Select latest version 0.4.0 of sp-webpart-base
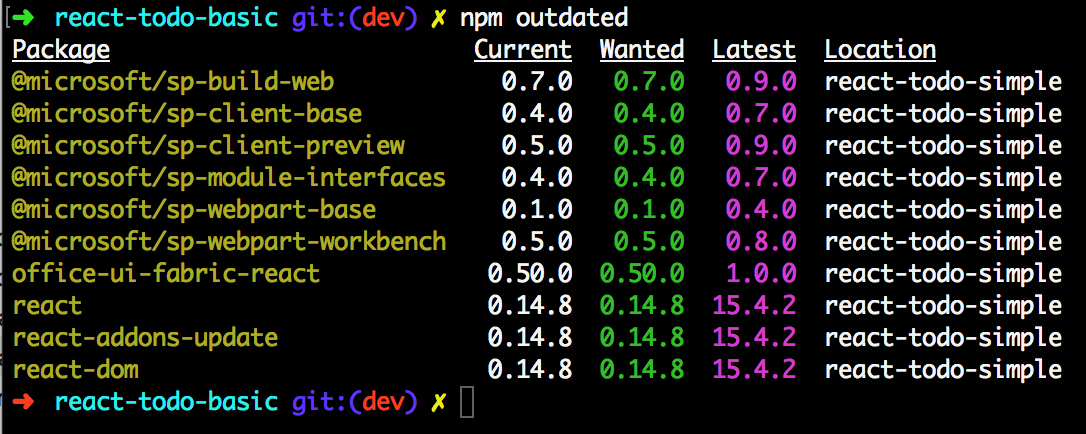1086x434 pixels. point(760,210)
